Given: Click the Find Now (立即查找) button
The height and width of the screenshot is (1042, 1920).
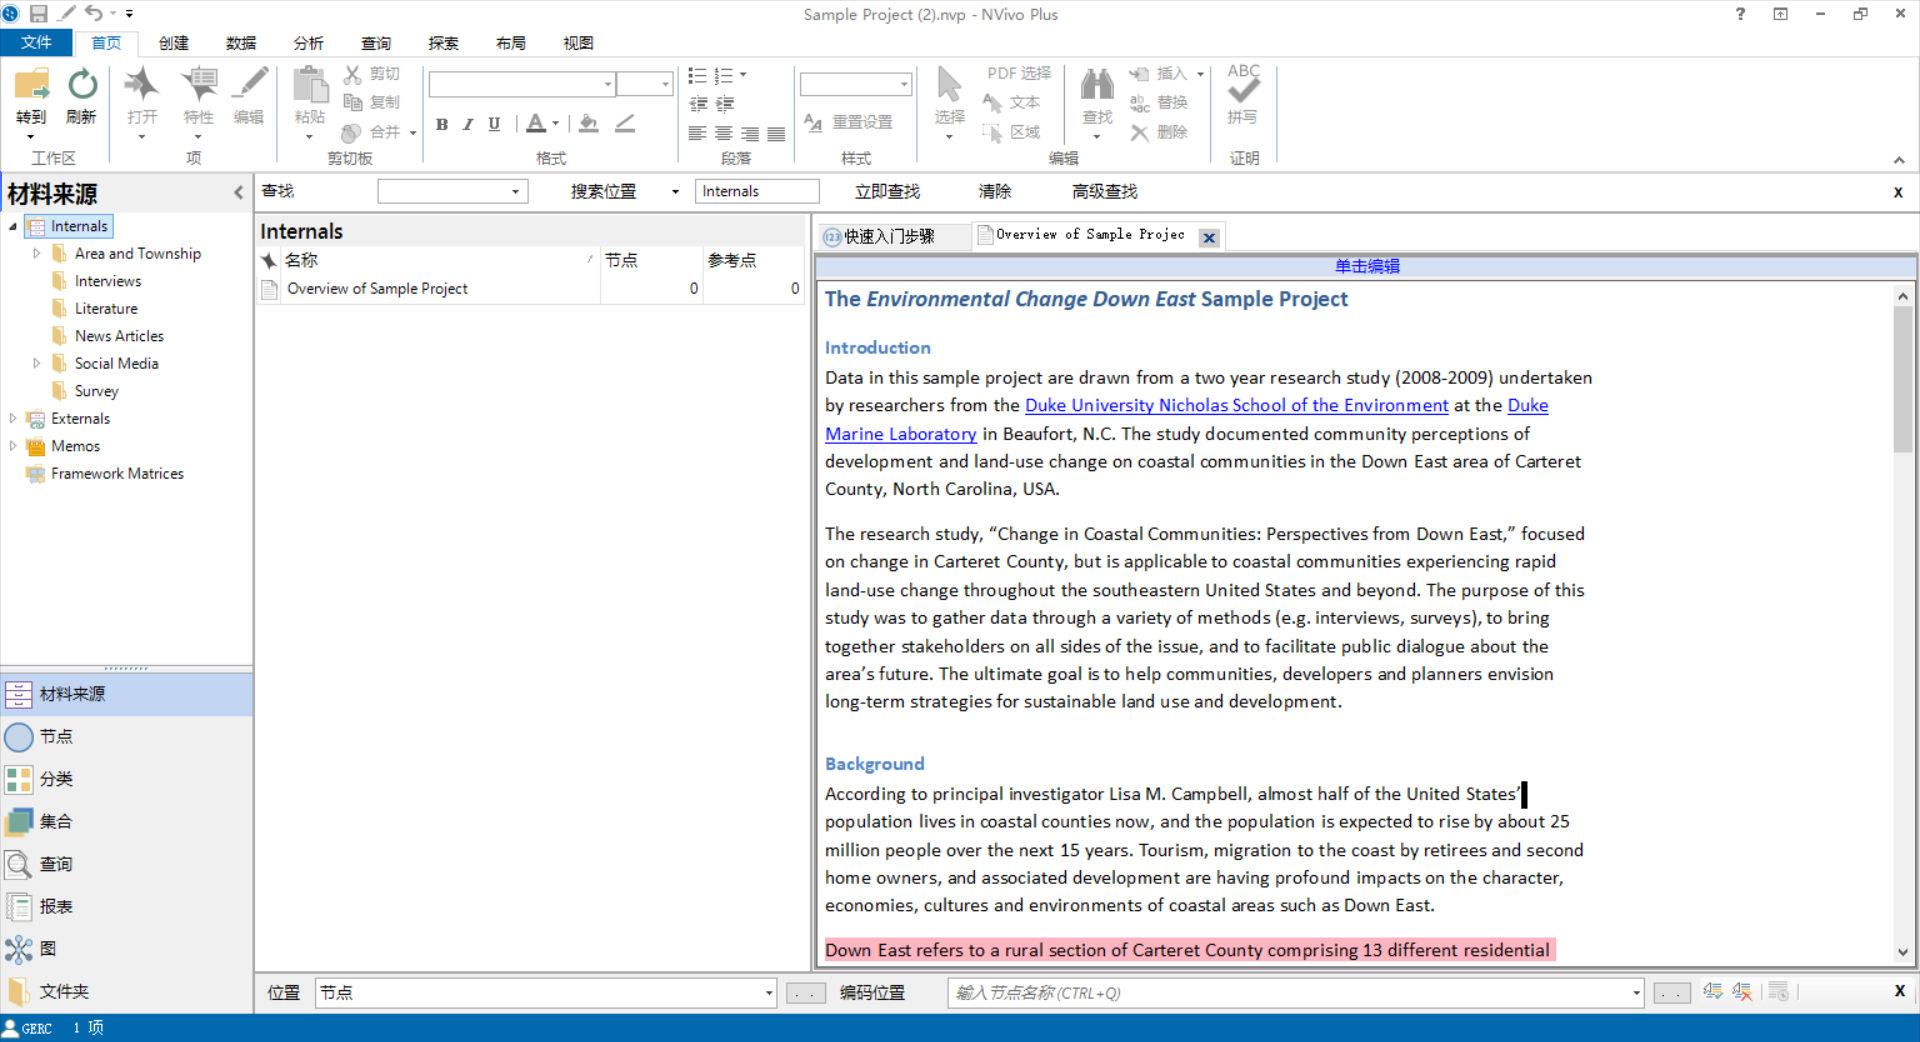Looking at the screenshot, I should pyautogui.click(x=887, y=192).
